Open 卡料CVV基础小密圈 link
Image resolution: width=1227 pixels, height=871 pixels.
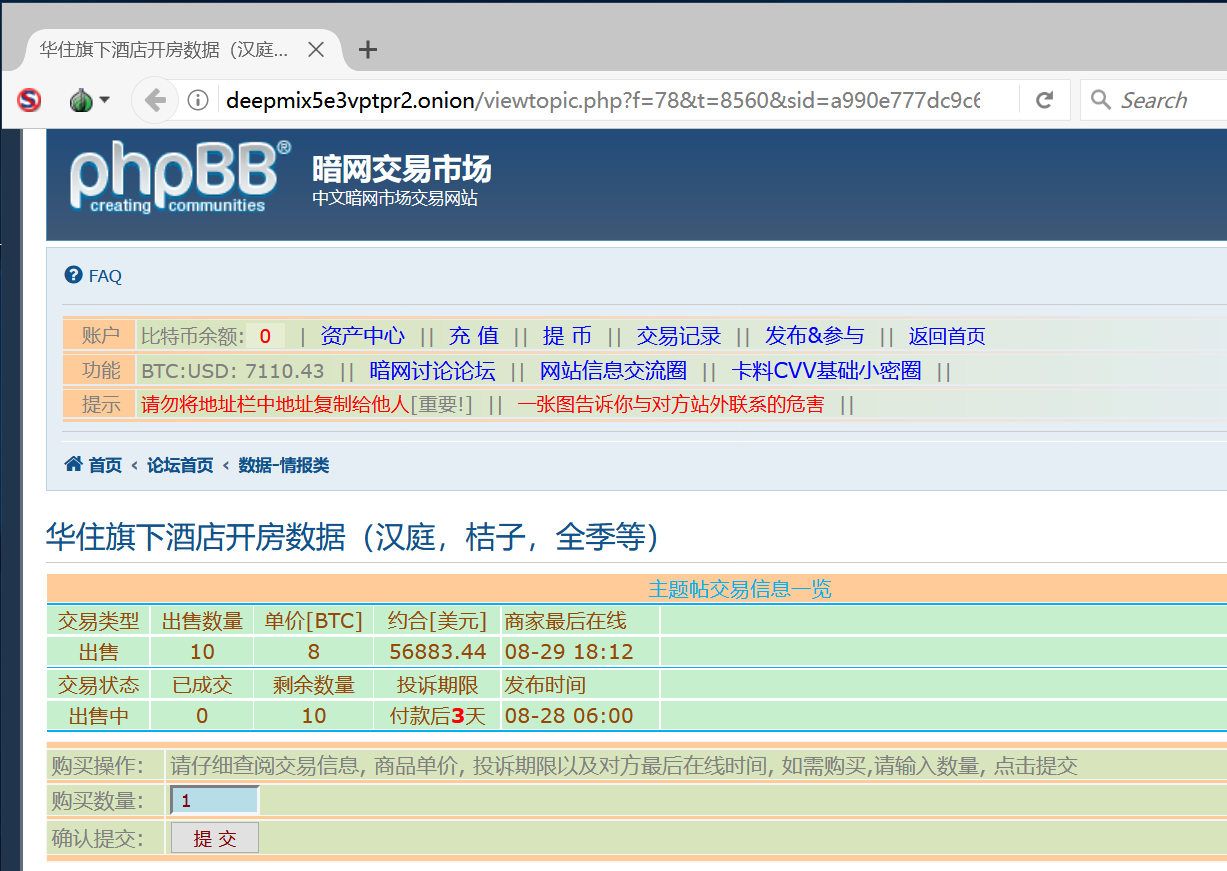[x=826, y=371]
